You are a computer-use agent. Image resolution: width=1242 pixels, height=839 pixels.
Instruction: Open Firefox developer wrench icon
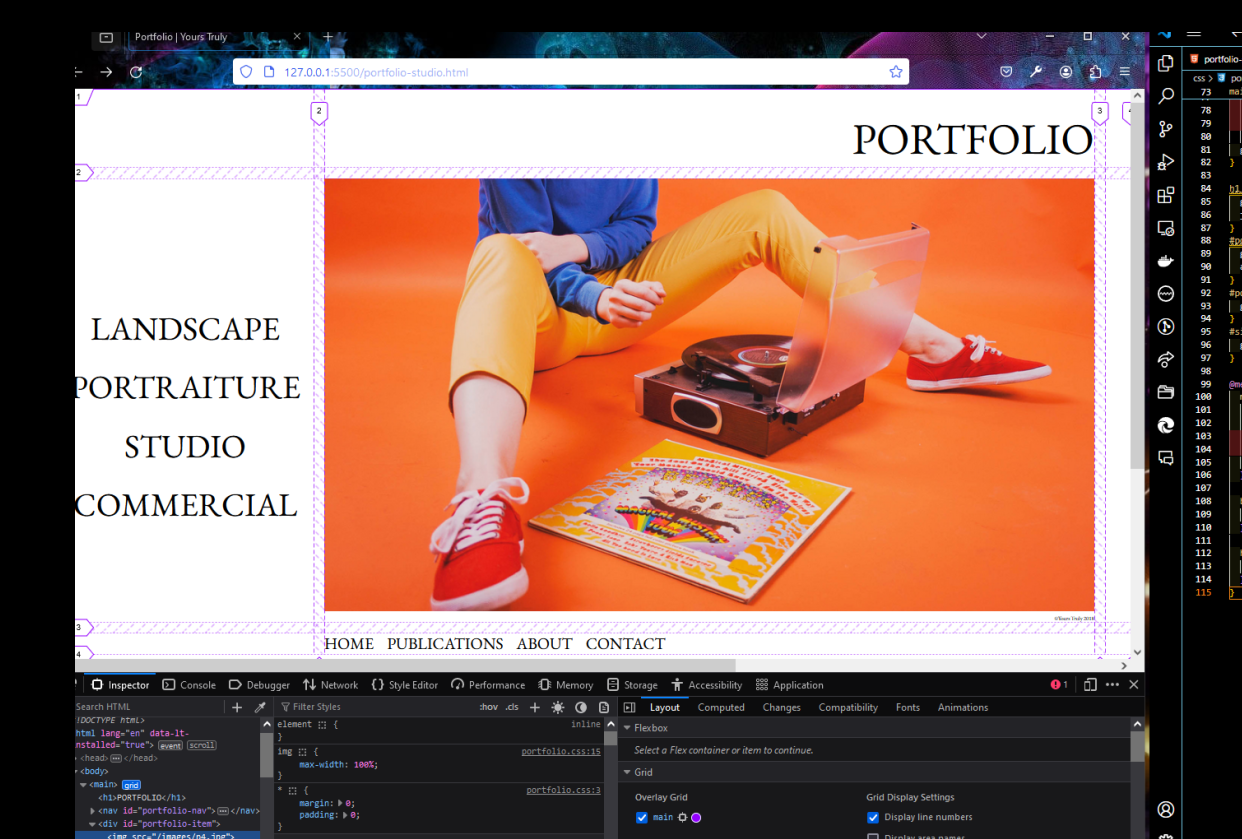[1036, 72]
